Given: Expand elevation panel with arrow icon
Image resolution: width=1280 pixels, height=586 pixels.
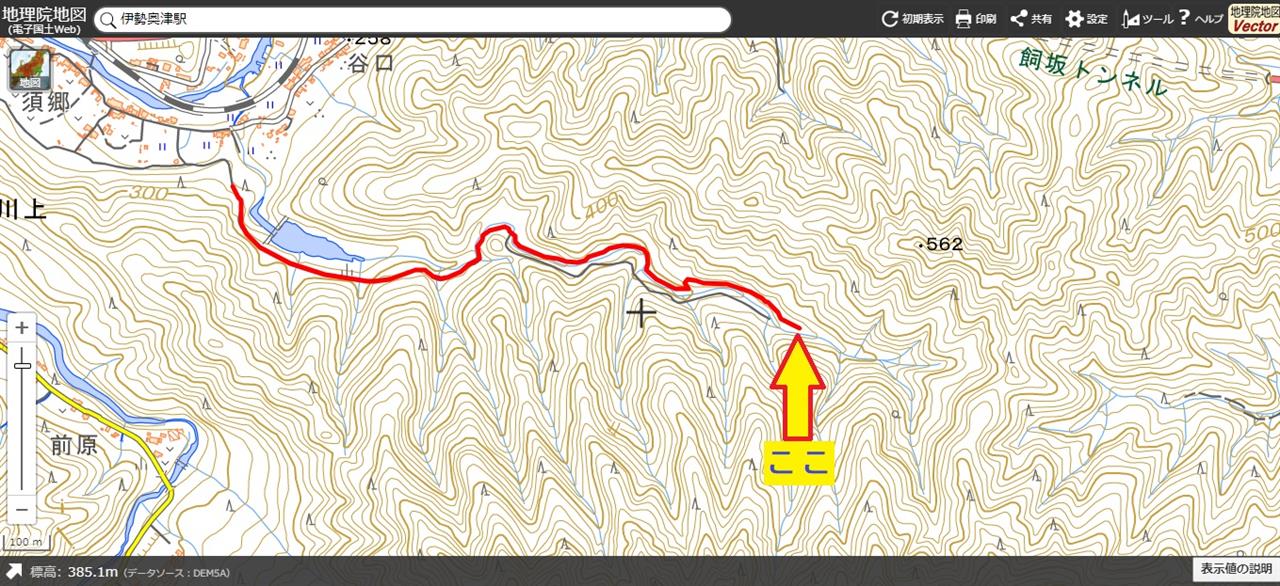Looking at the screenshot, I should 15,572.
